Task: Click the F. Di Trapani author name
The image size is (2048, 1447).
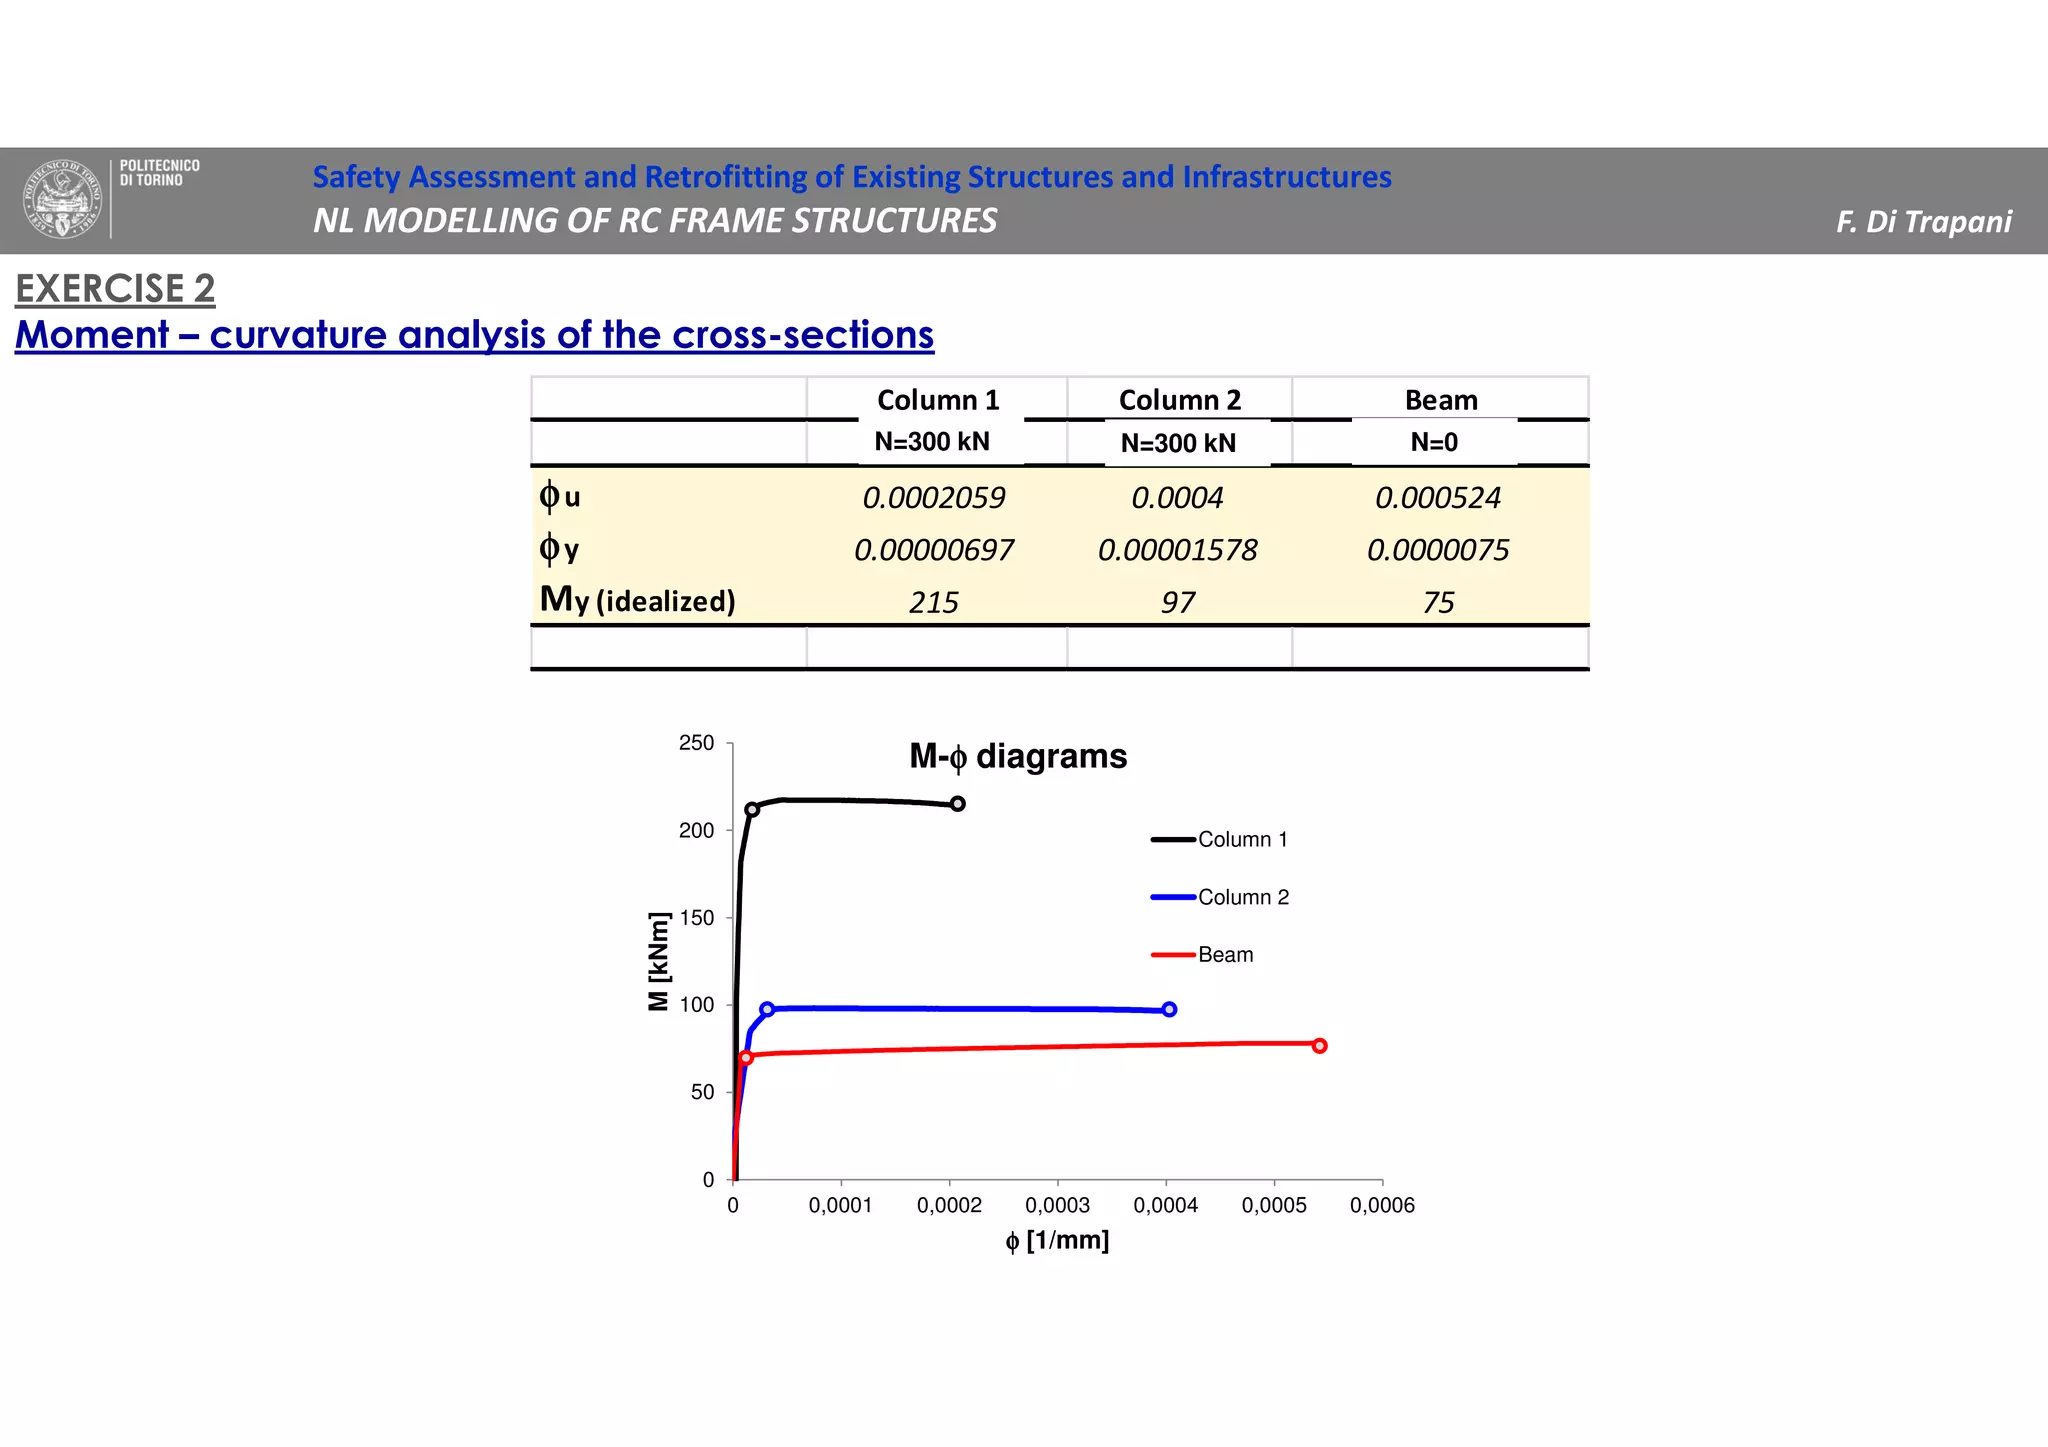Action: point(1923,222)
